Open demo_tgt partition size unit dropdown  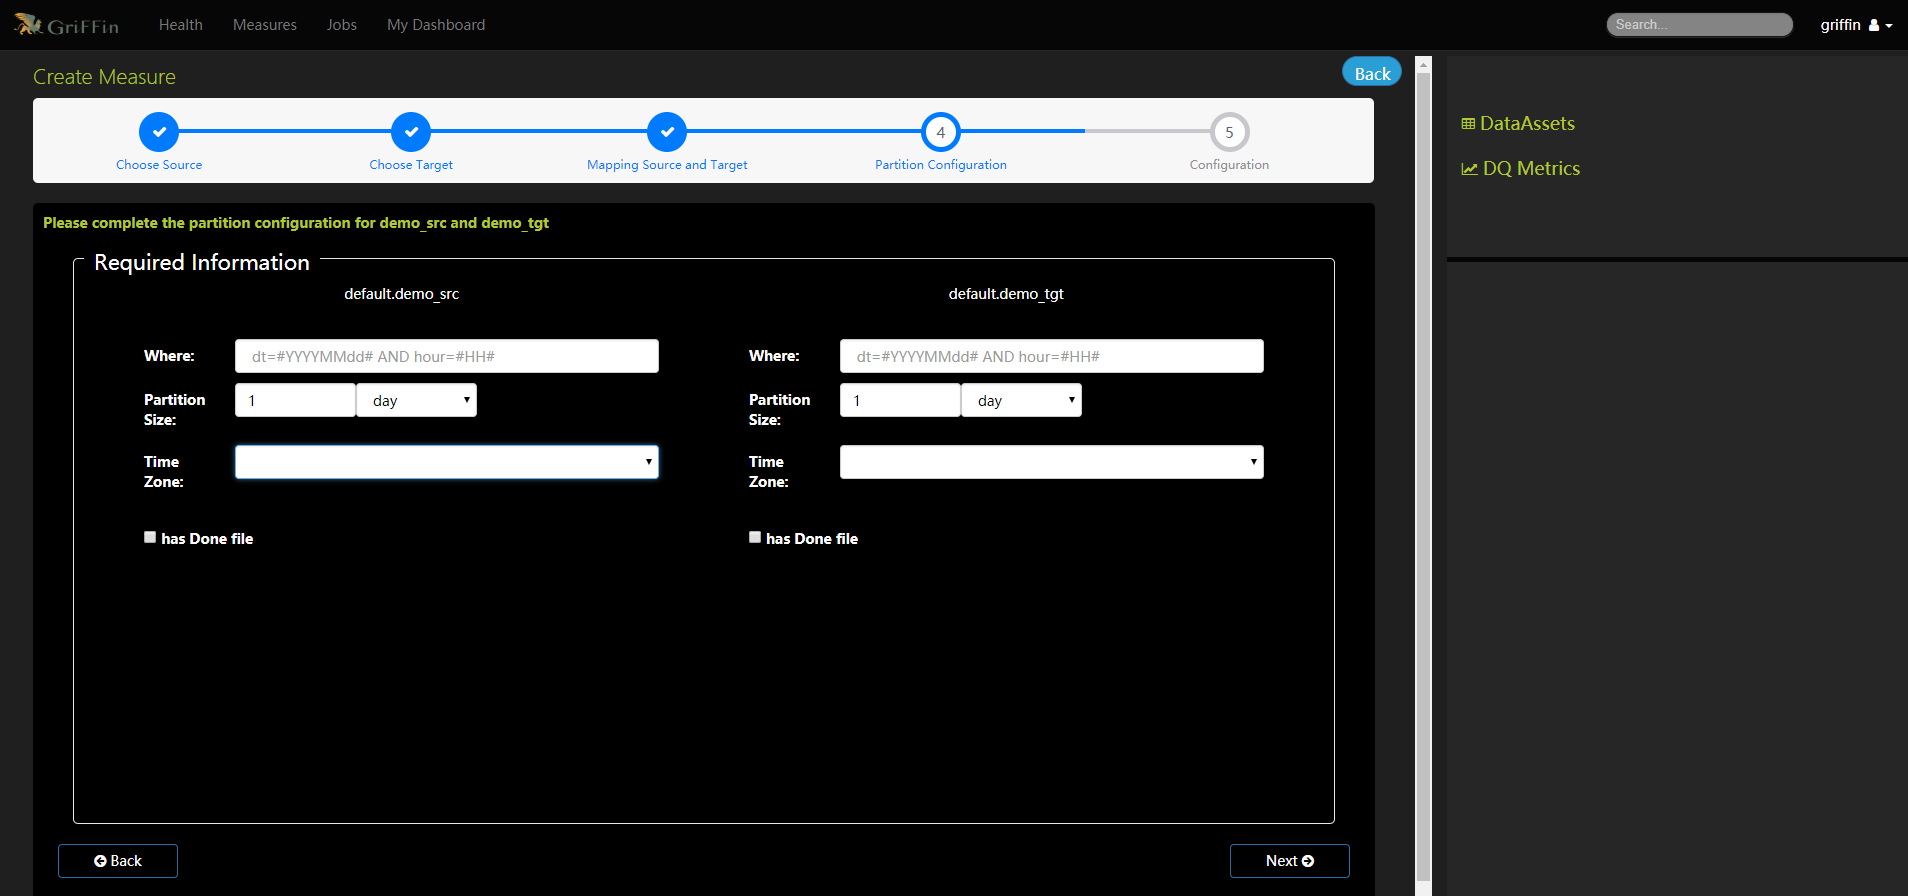click(x=1022, y=400)
